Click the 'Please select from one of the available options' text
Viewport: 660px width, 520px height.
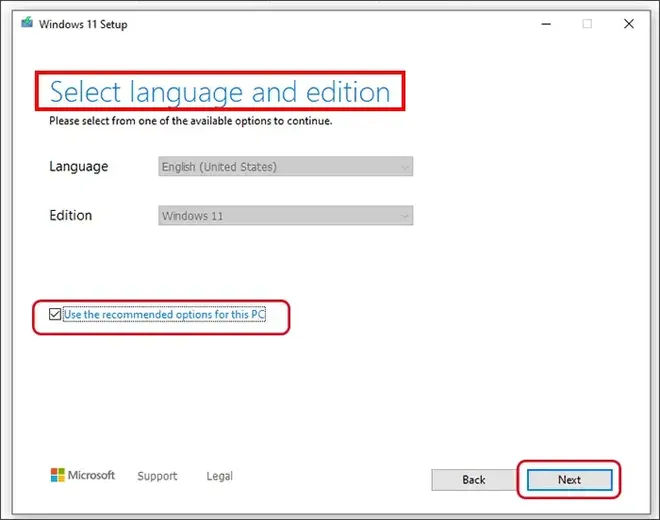click(191, 121)
